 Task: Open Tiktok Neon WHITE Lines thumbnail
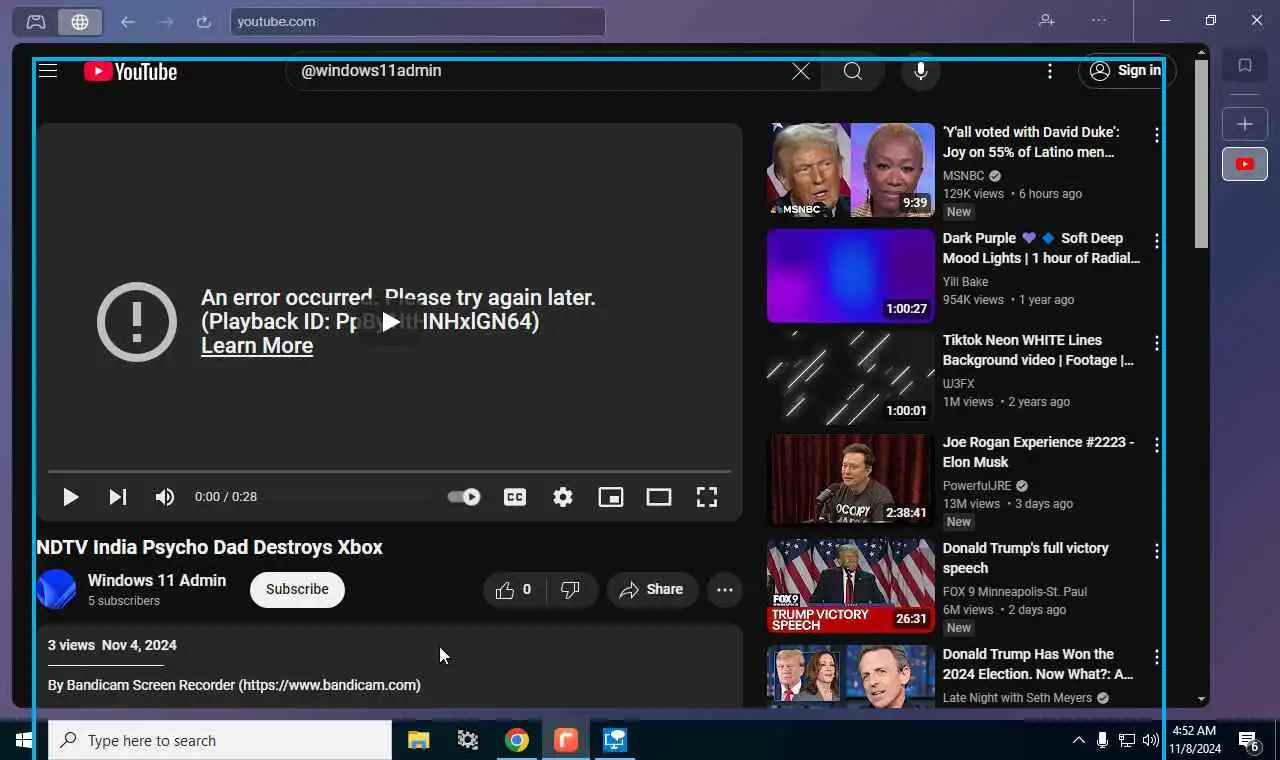coord(851,378)
